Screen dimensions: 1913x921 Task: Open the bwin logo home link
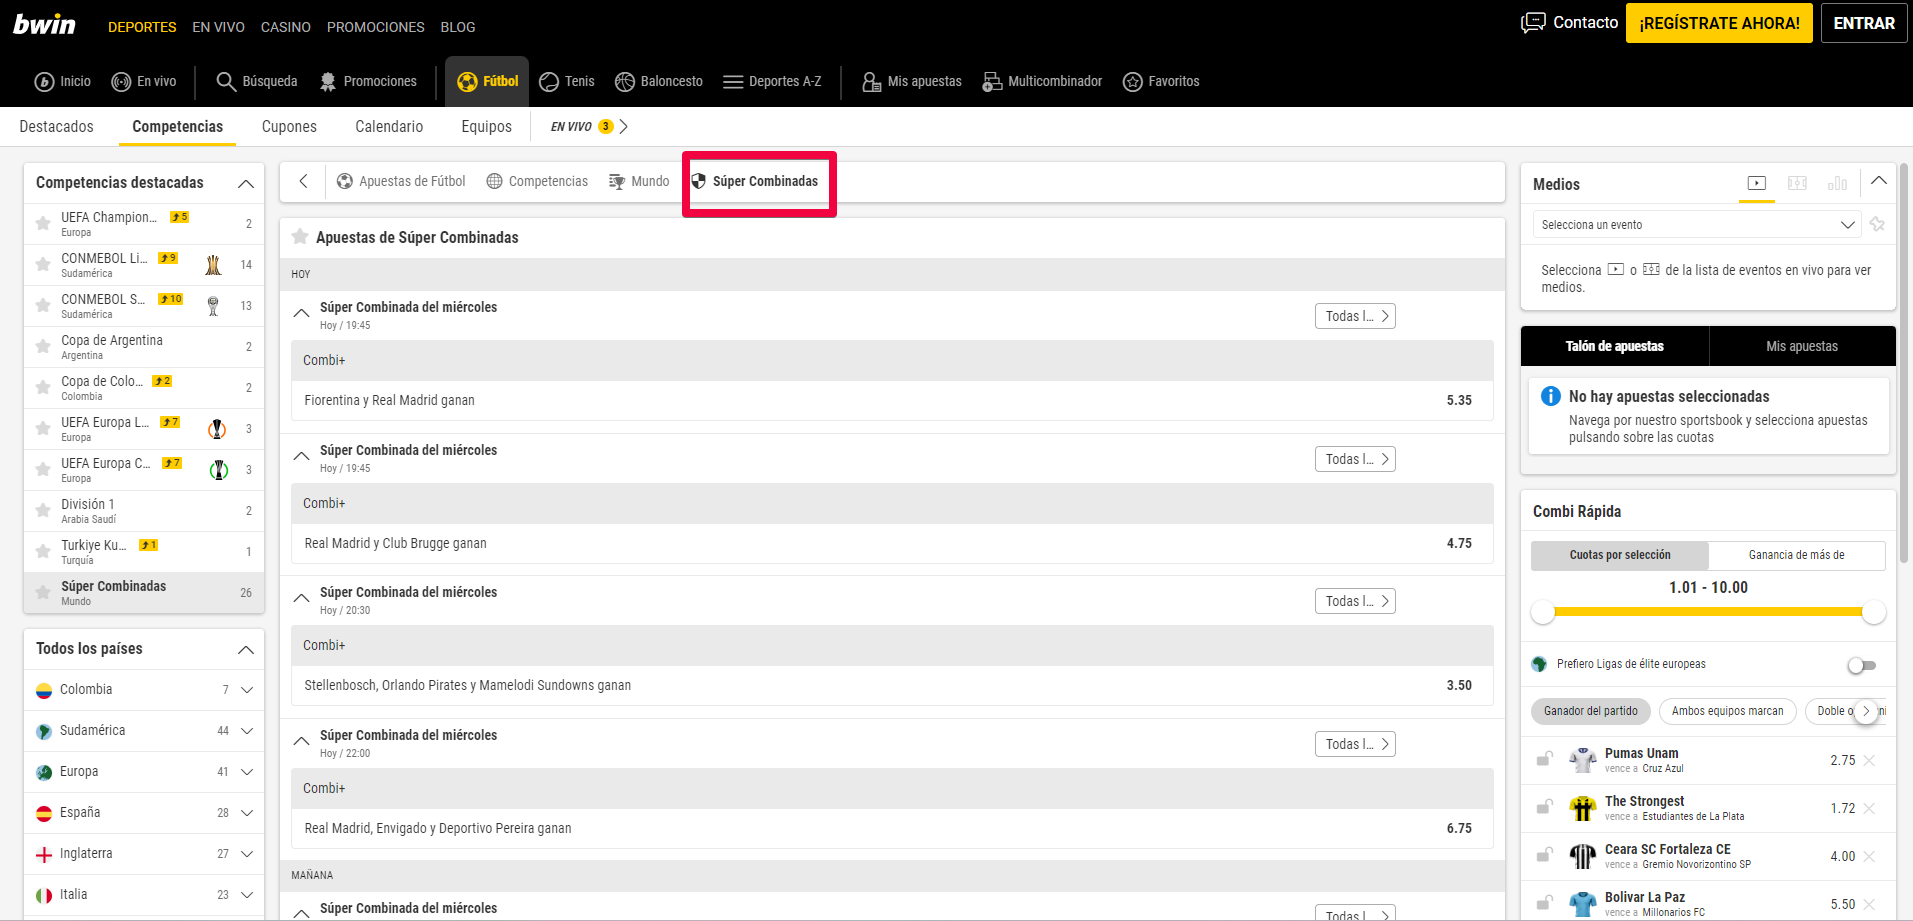[x=44, y=24]
